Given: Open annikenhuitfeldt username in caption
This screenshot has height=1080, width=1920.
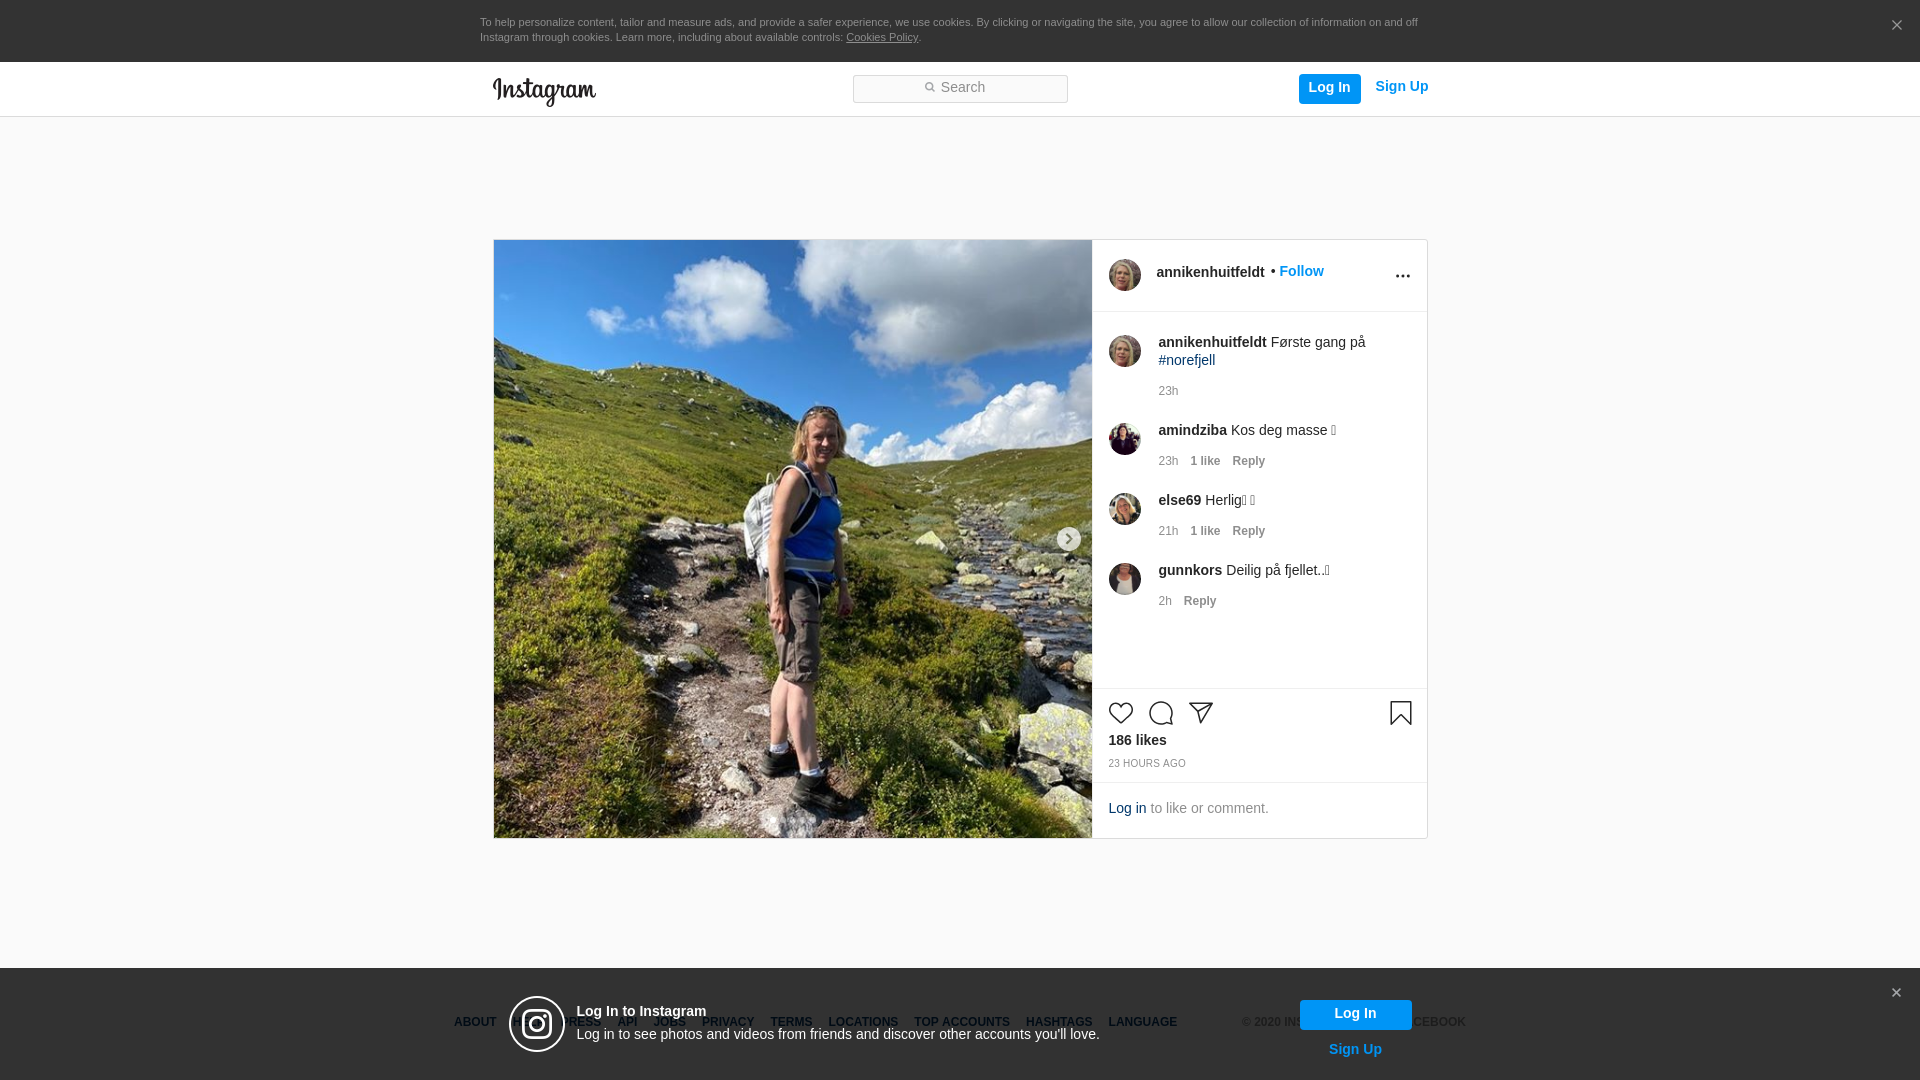Looking at the screenshot, I should tap(1212, 342).
